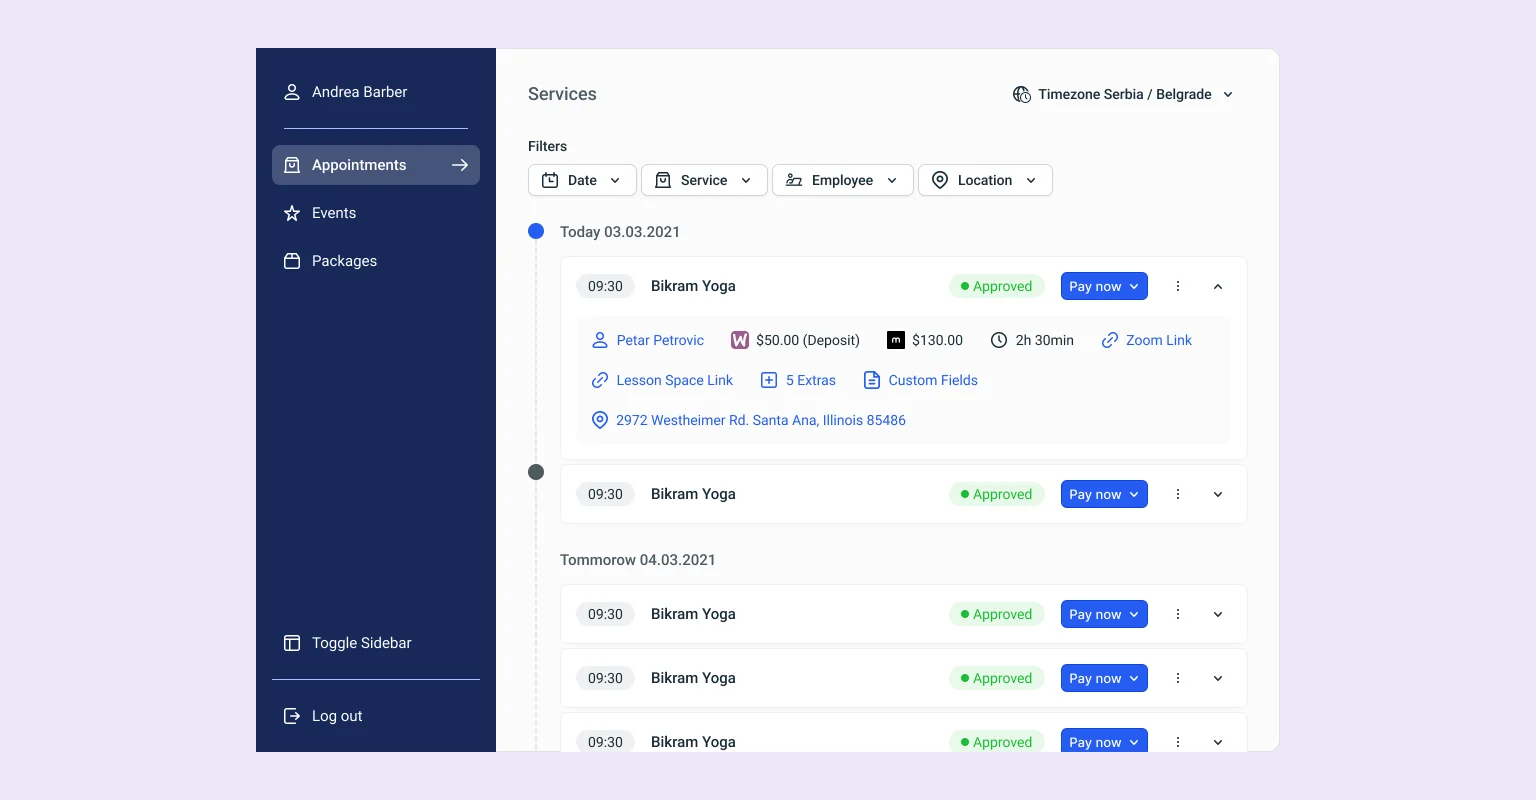Click the Mollie payment icon
The image size is (1536, 800).
click(x=896, y=340)
